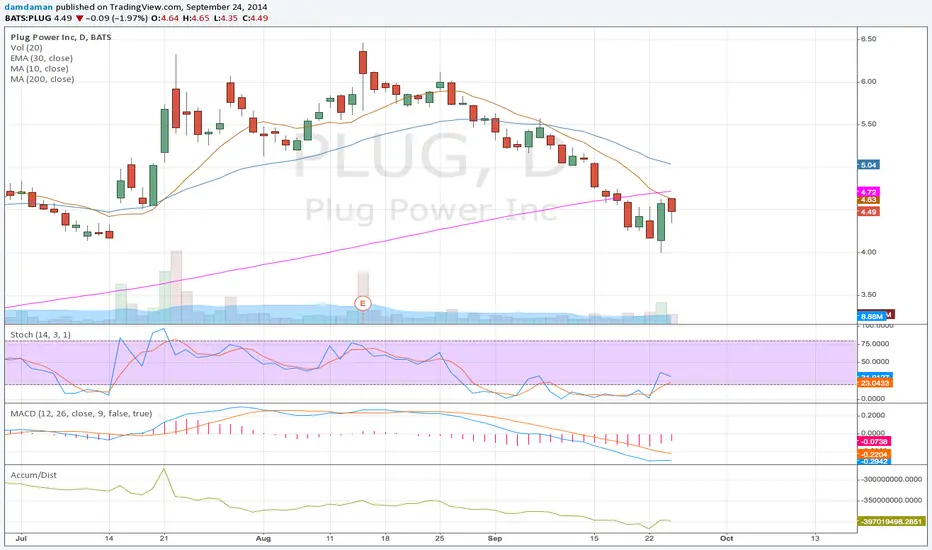Select the 'MA (200, close)' indicator legend
The image size is (932, 550).
[x=42, y=79]
